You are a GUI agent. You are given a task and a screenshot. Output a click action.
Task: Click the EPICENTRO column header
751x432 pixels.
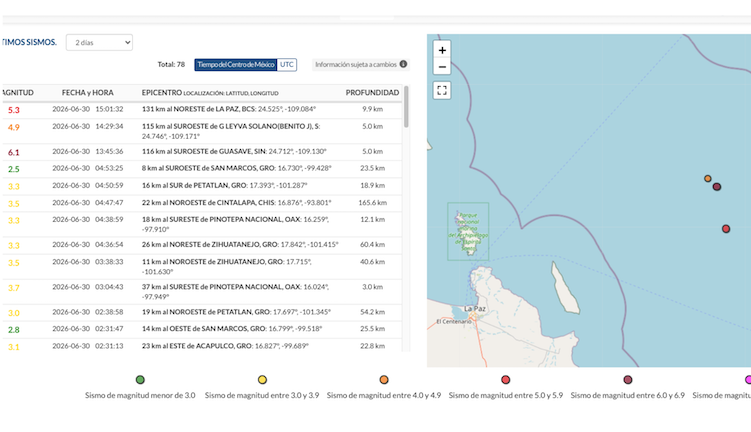click(x=161, y=92)
